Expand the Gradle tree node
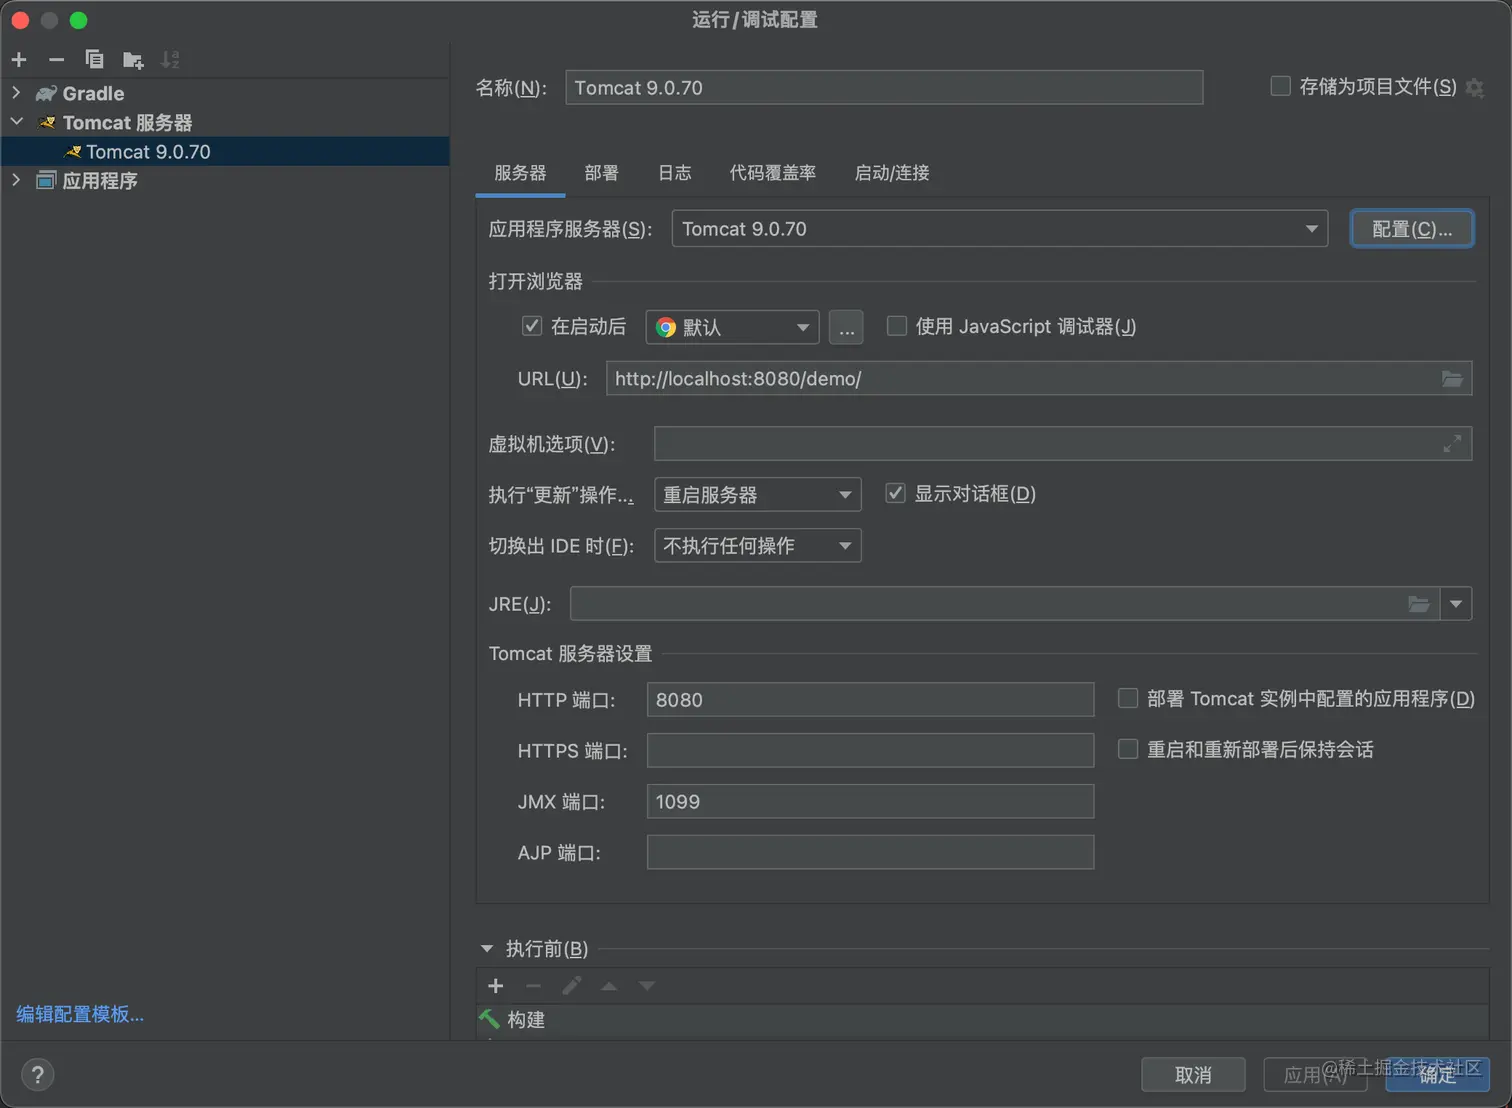Viewport: 1512px width, 1108px height. [16, 93]
